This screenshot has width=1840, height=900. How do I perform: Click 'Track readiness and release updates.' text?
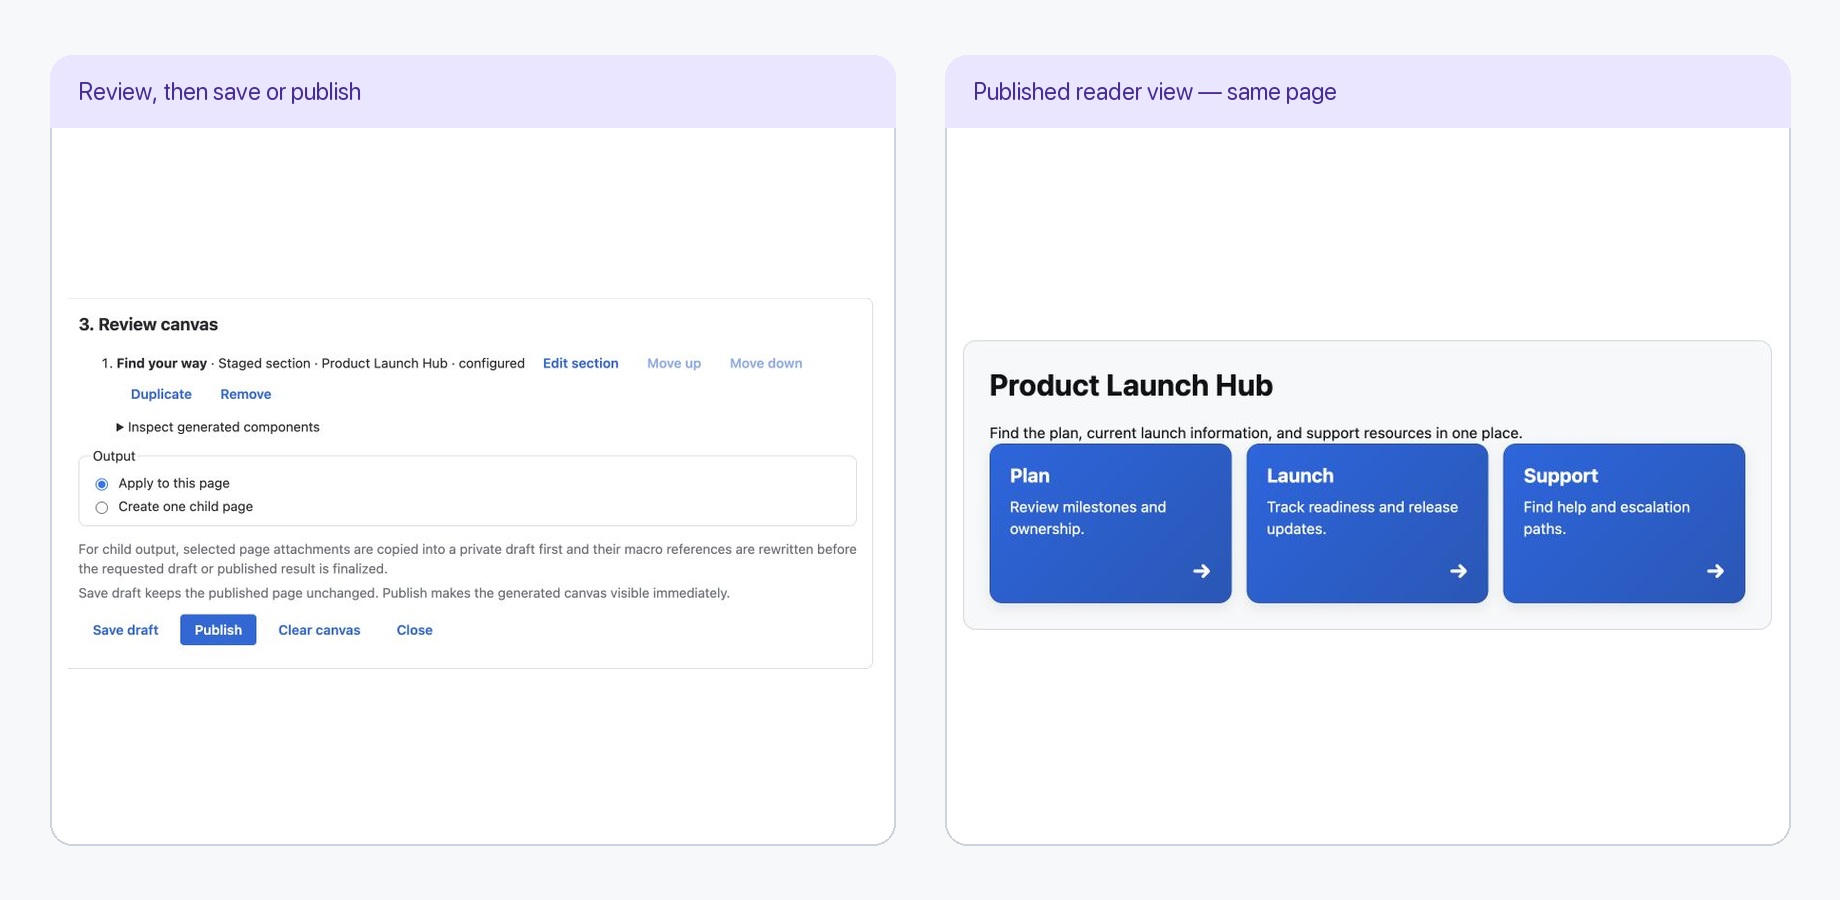(1362, 518)
